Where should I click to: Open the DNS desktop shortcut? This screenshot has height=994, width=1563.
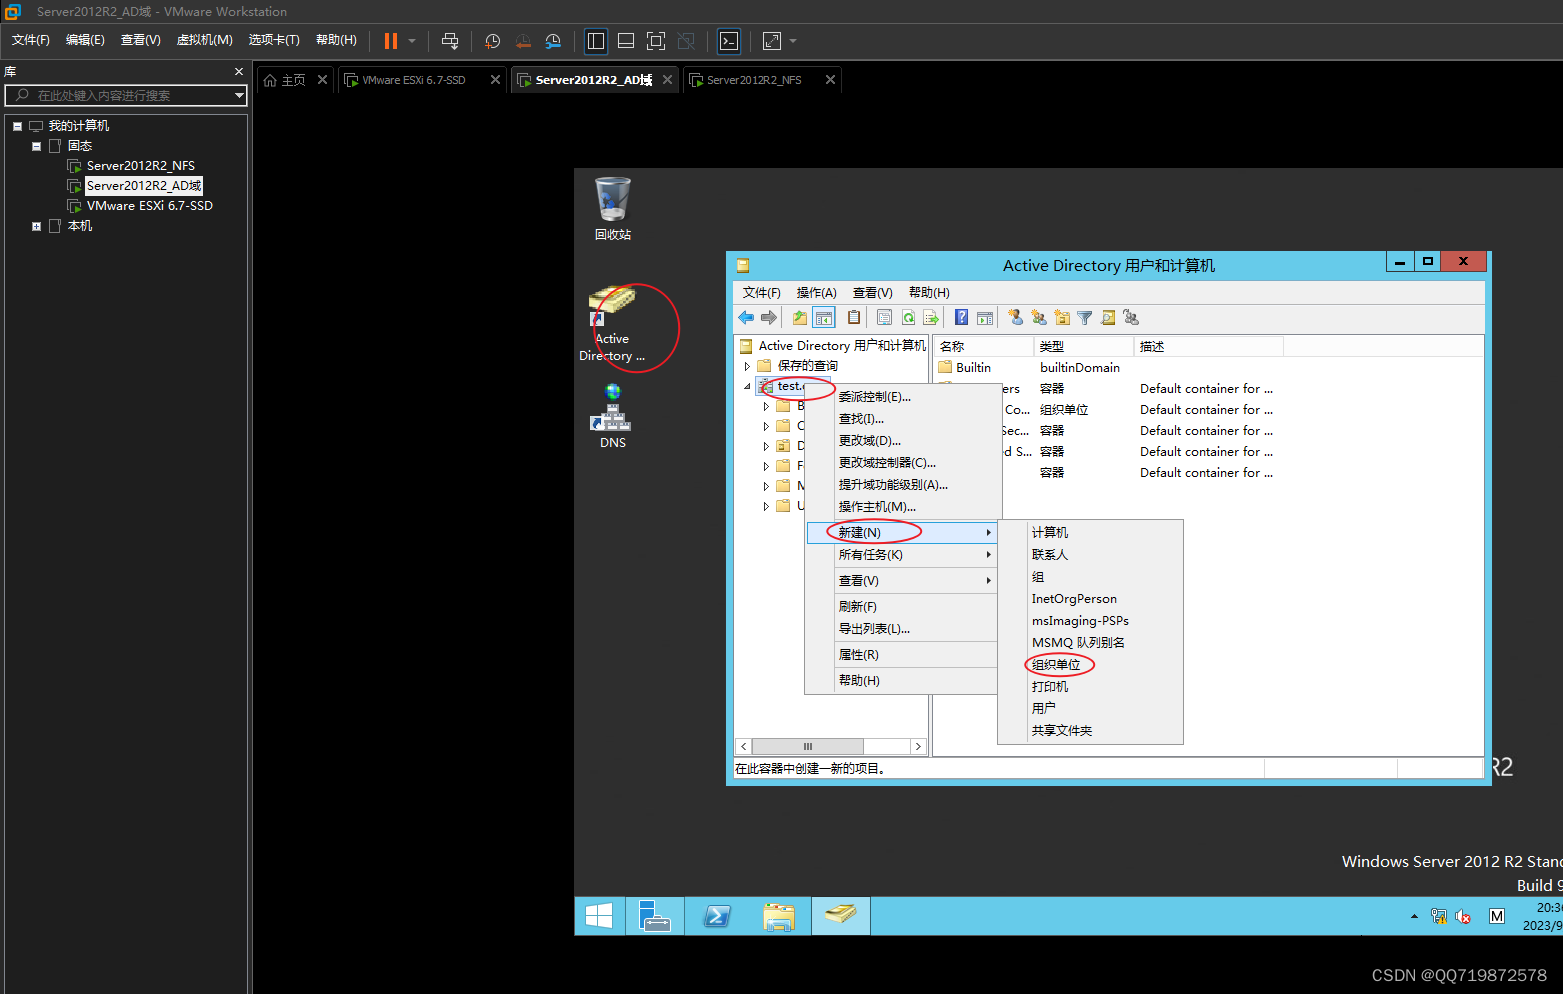tap(613, 416)
